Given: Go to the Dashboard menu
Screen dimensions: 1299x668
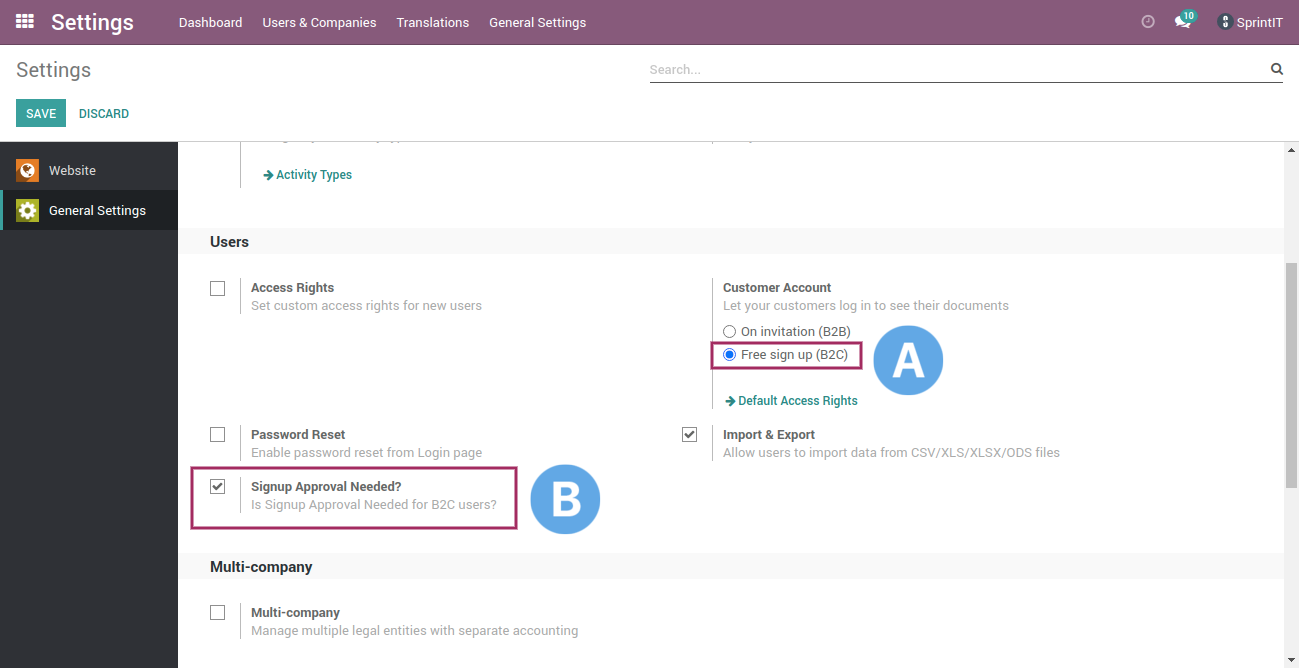Looking at the screenshot, I should [210, 22].
